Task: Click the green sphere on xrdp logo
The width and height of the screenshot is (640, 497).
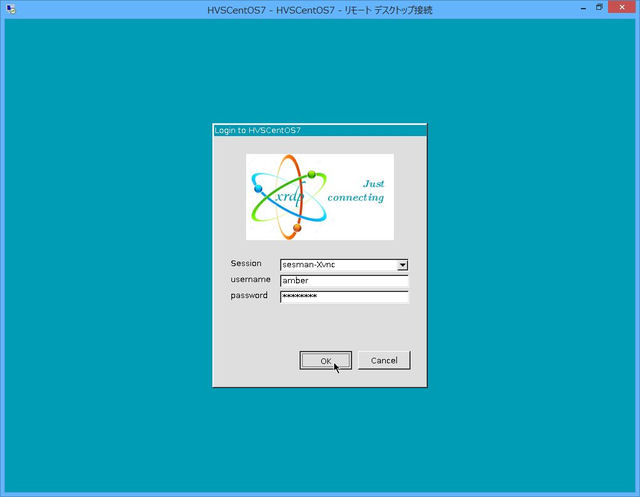Action: [311, 175]
